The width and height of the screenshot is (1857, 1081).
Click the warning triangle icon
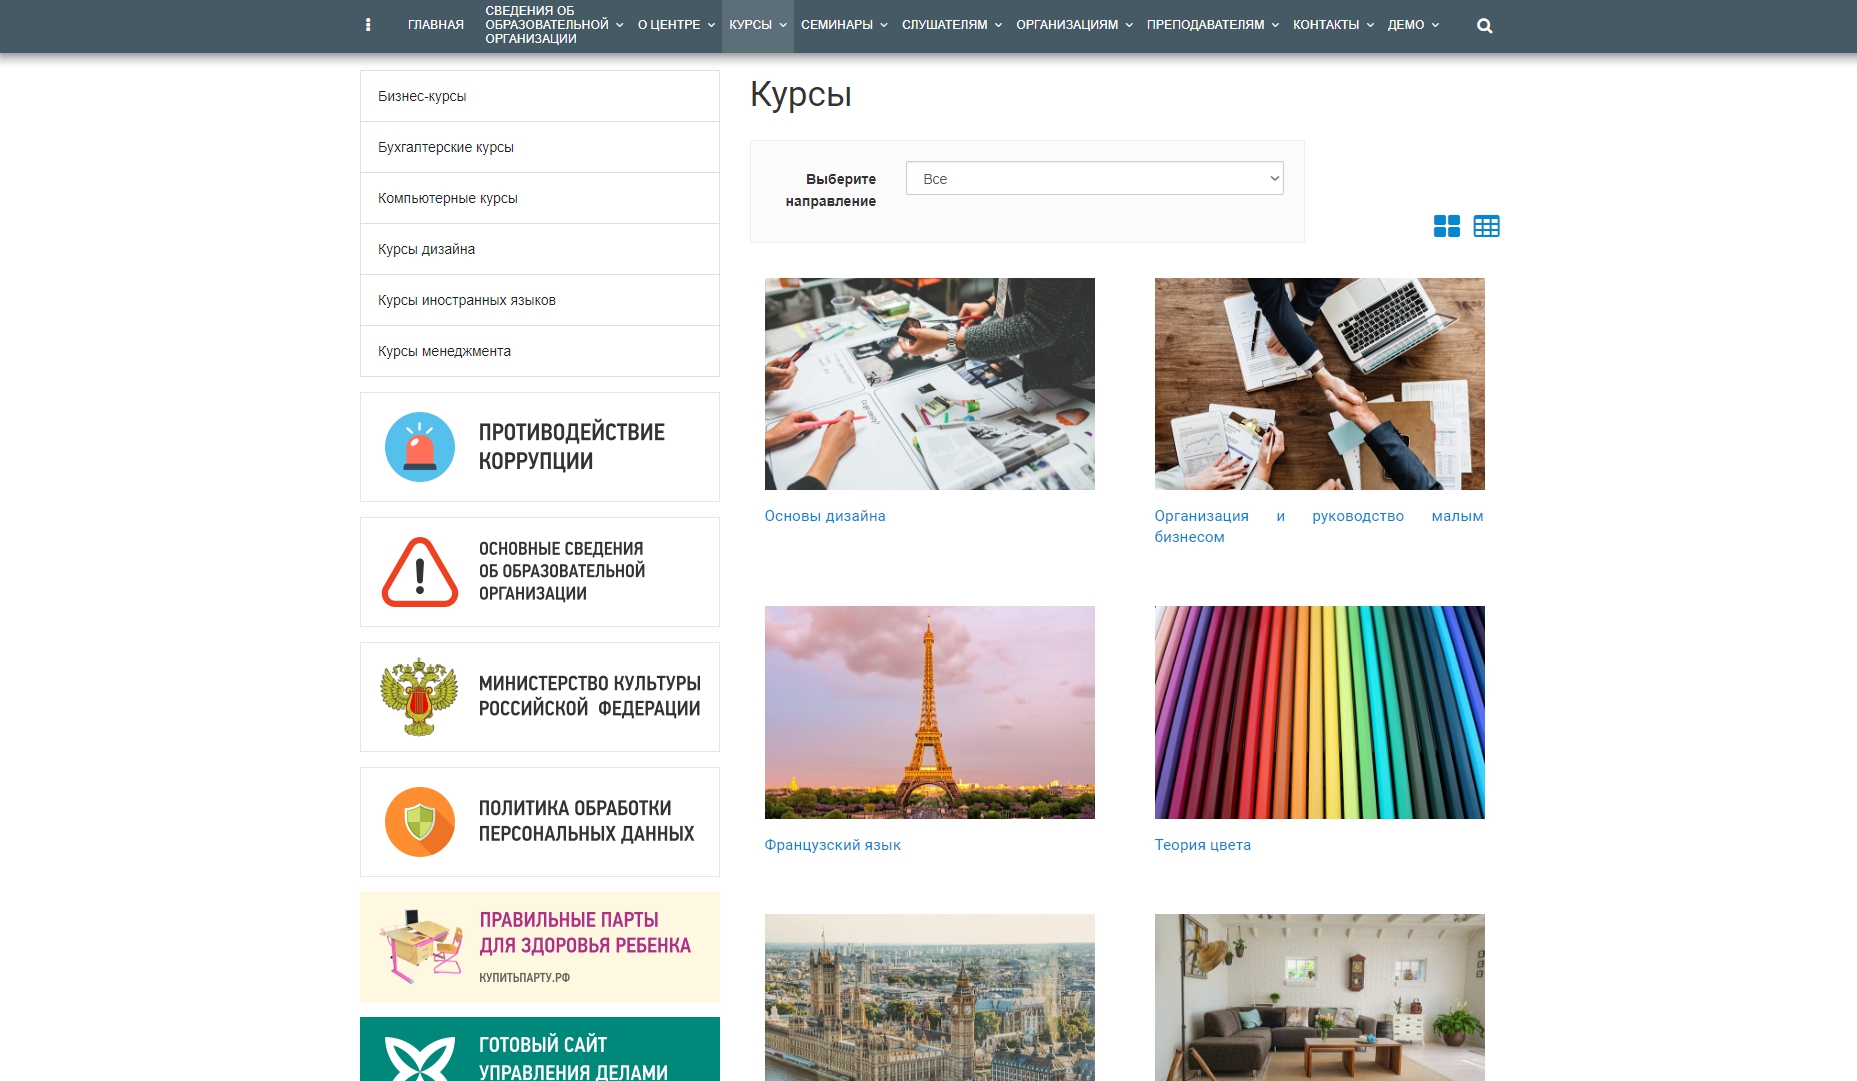(420, 572)
